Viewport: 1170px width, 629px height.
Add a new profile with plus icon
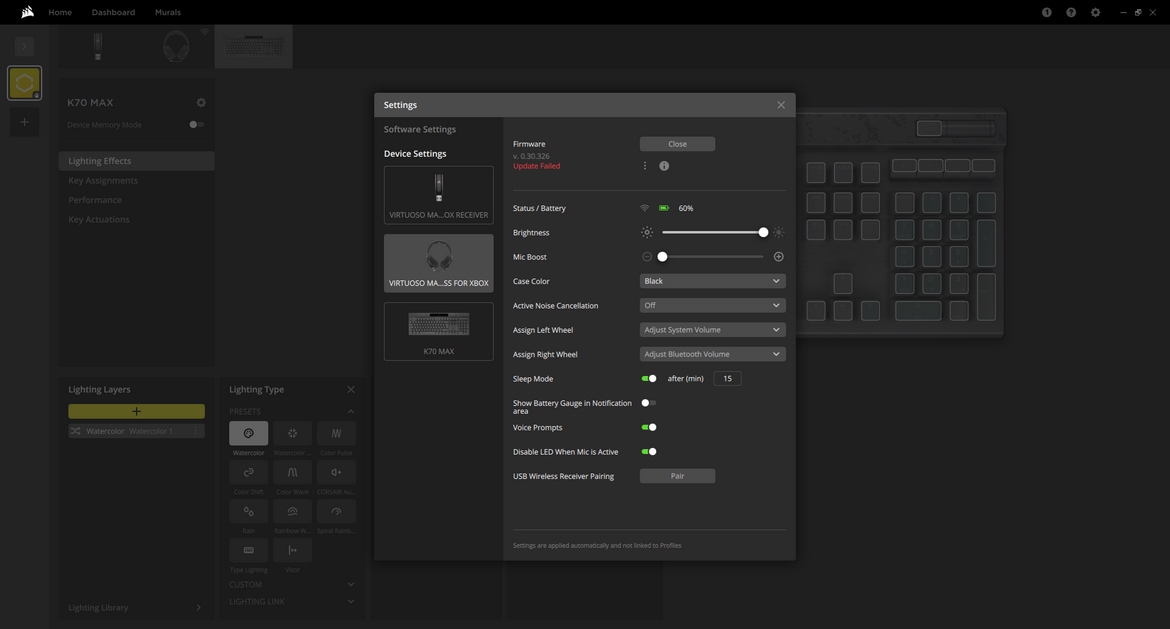[x=25, y=122]
